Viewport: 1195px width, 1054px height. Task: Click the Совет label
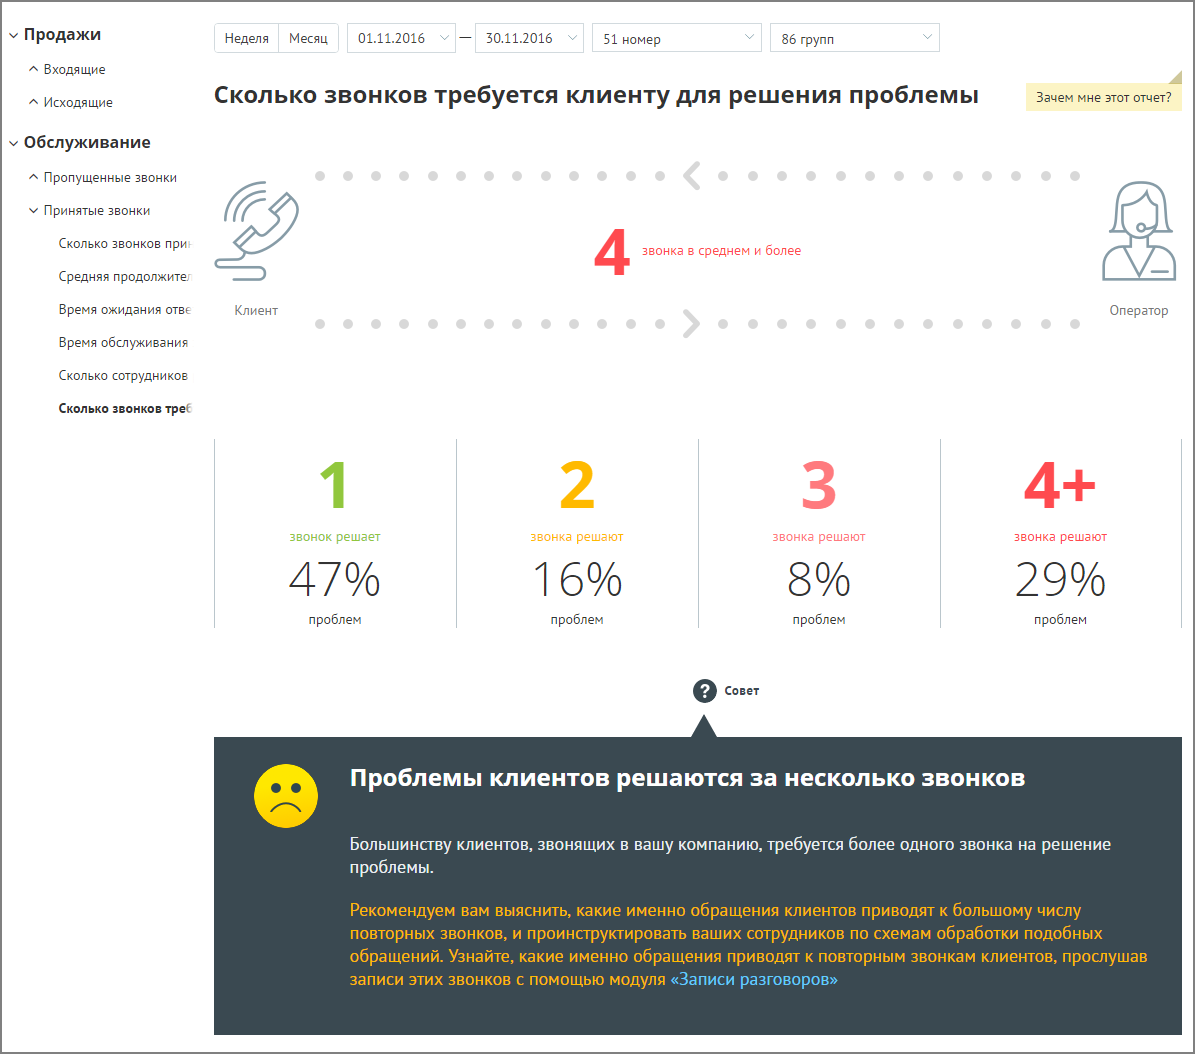(742, 691)
